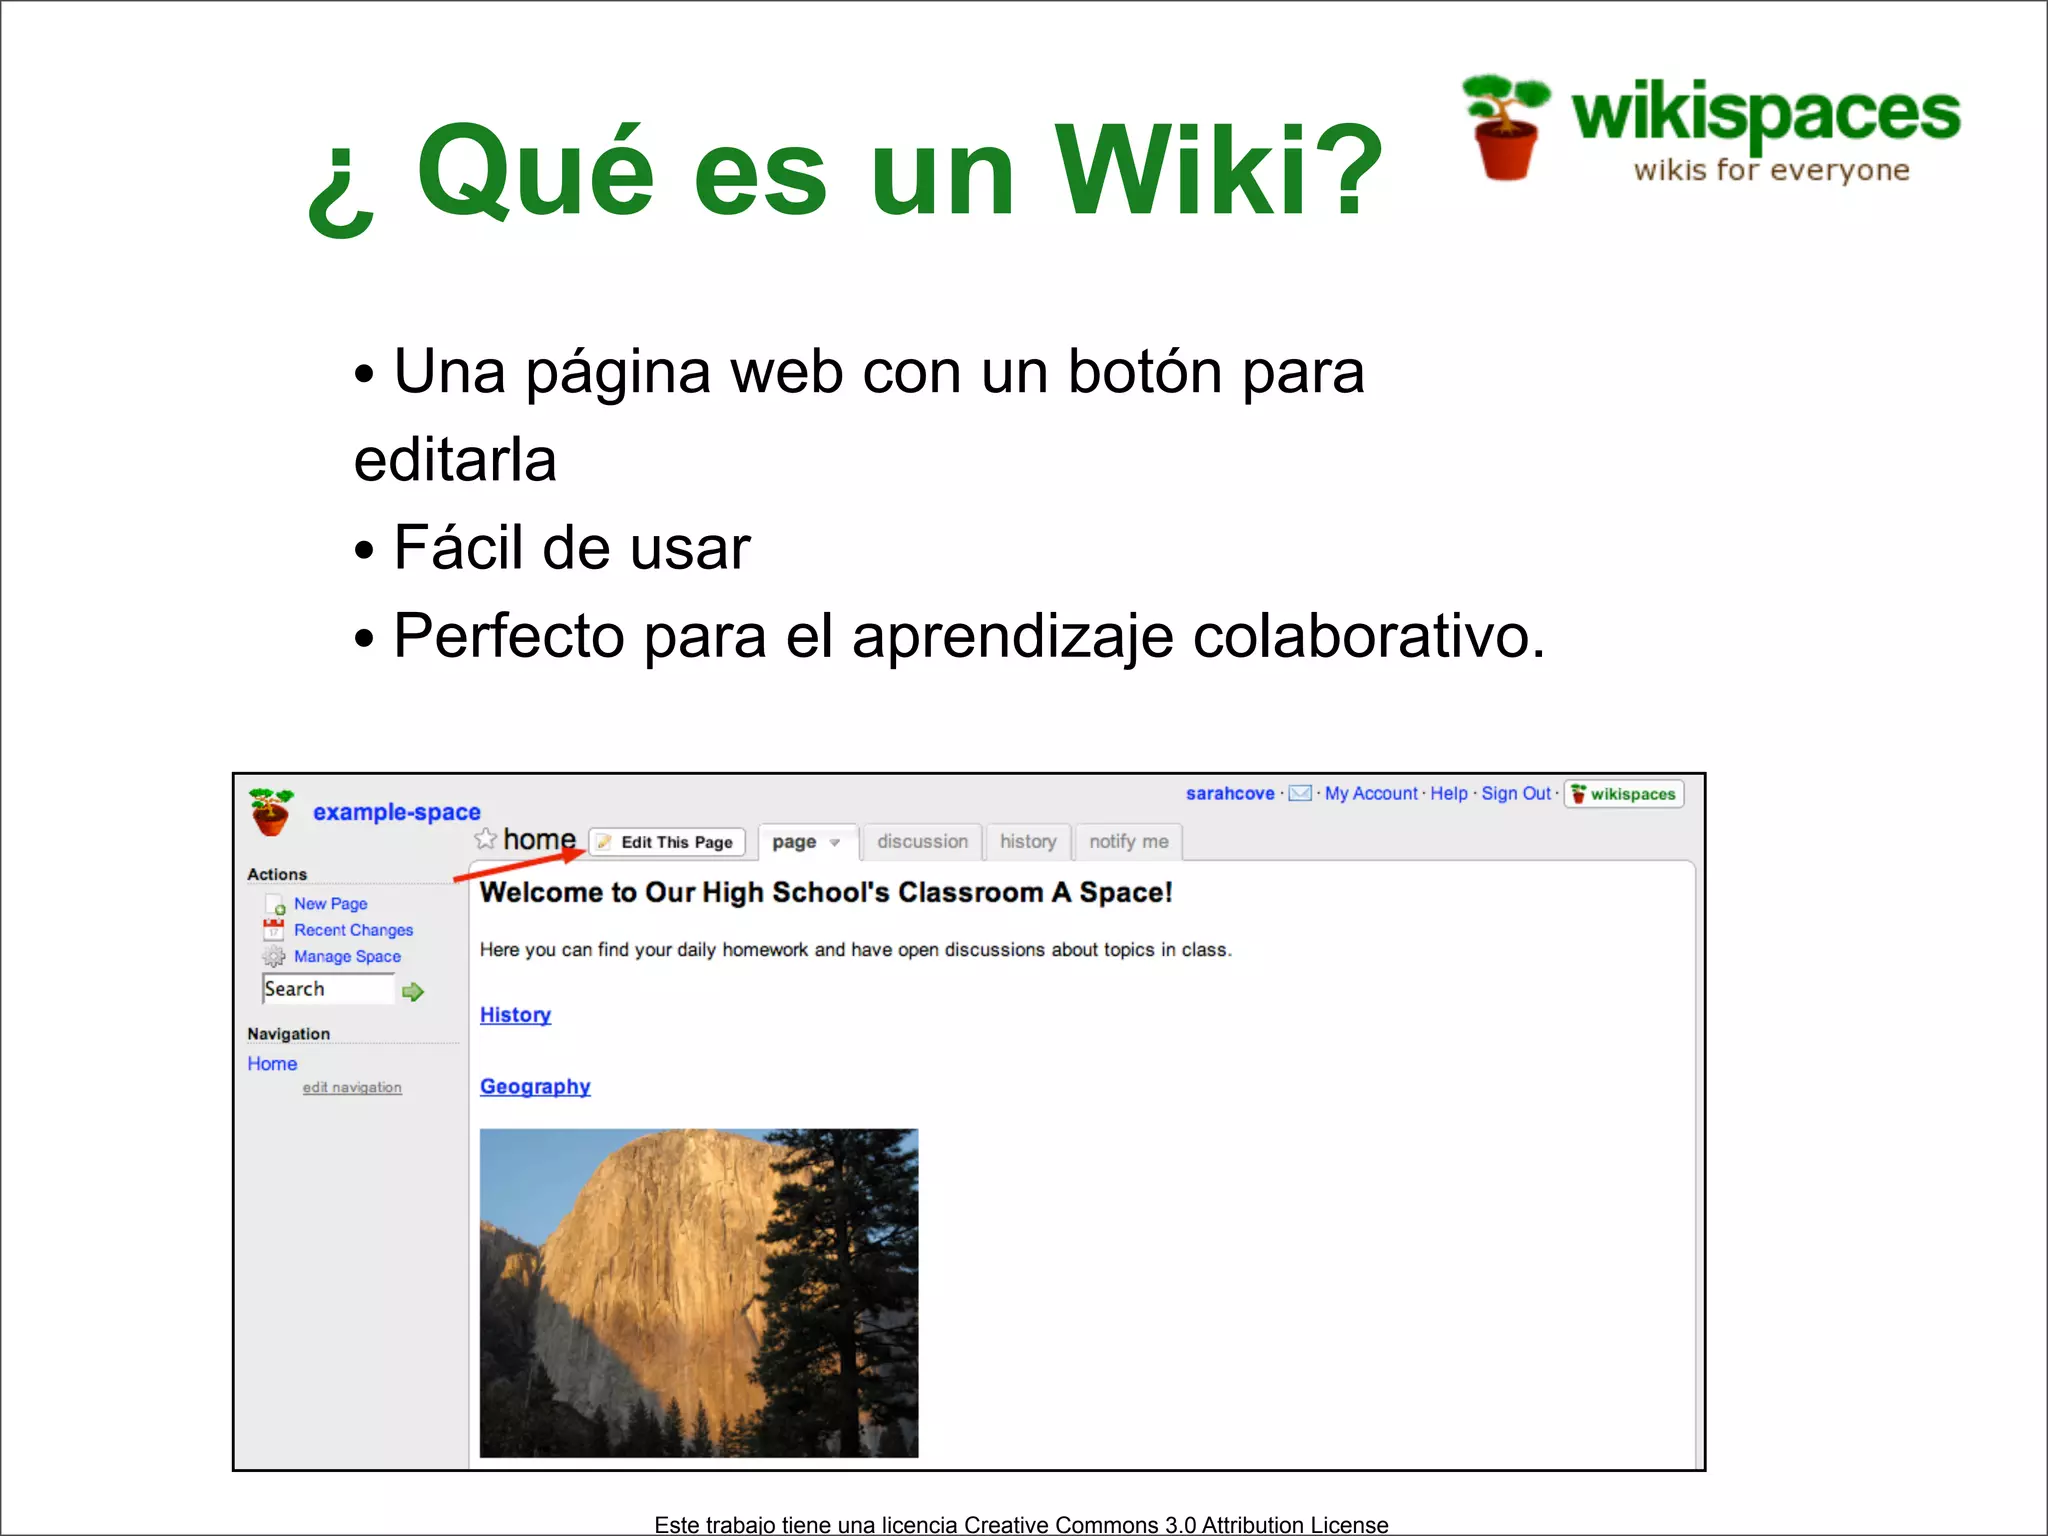Click the small wikispaces badge button

click(x=1624, y=794)
